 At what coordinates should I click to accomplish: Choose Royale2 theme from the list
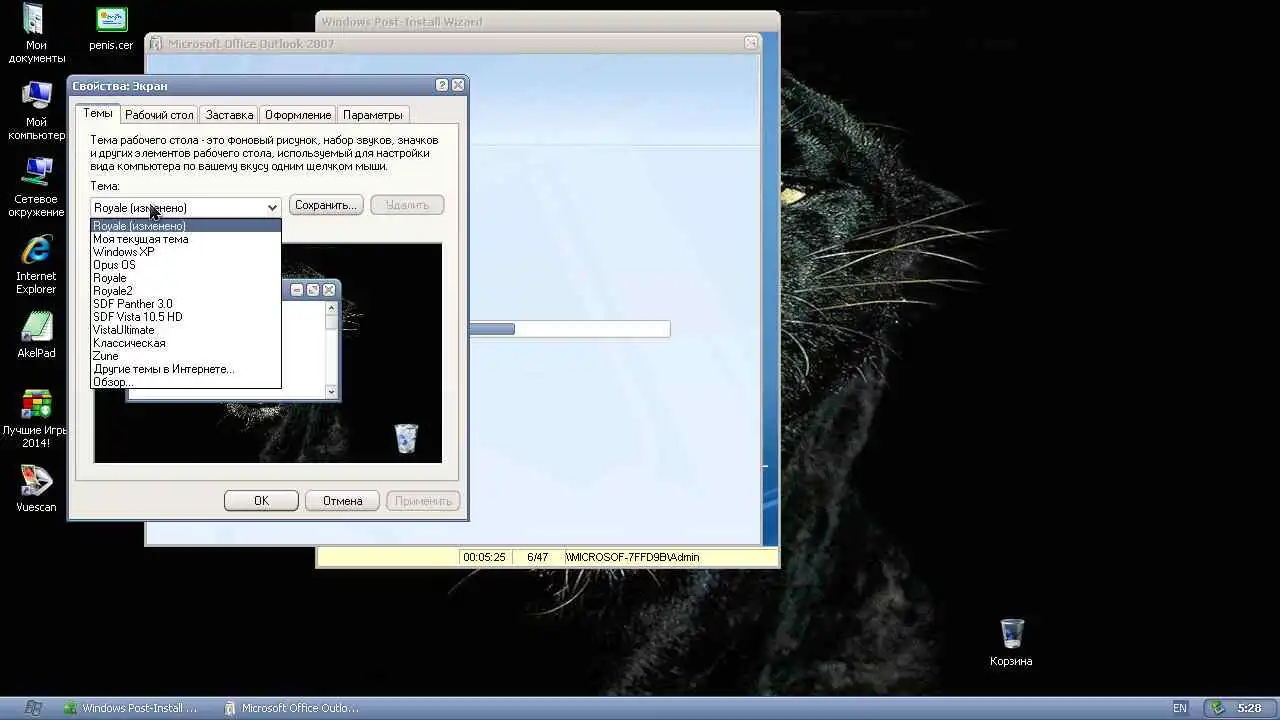point(186,291)
